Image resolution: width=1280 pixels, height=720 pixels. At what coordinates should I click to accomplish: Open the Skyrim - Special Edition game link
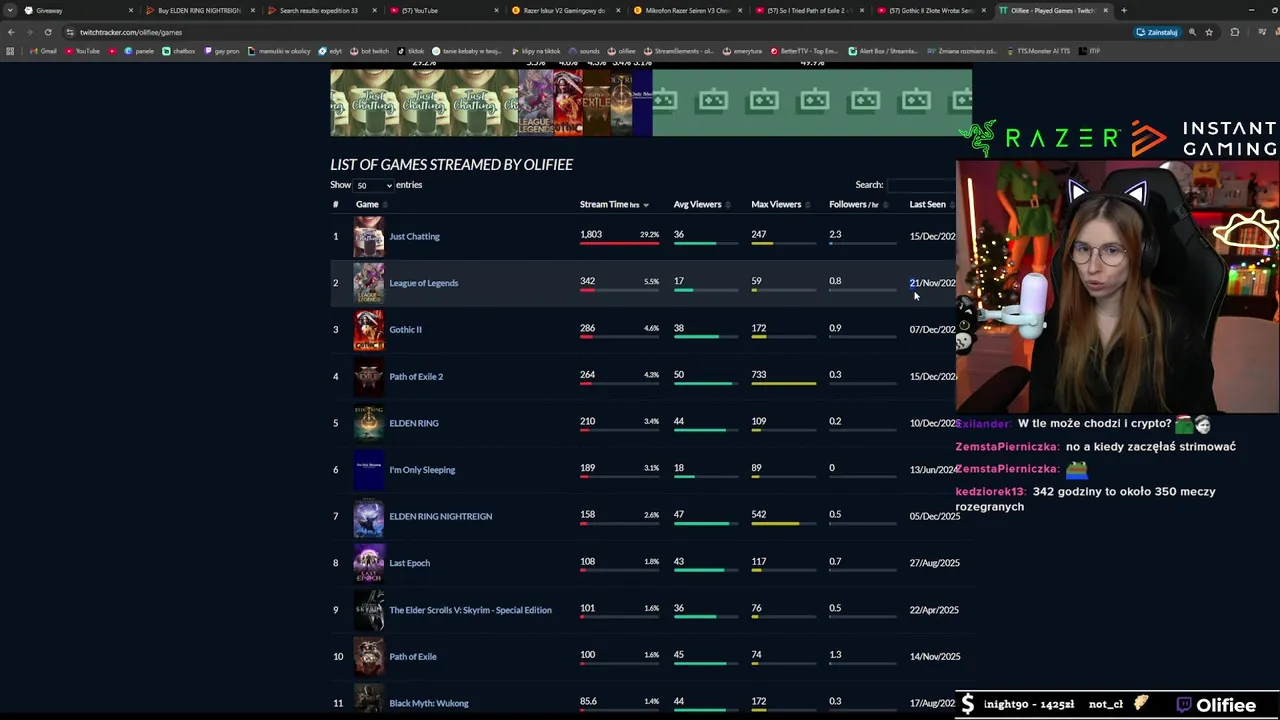point(470,610)
